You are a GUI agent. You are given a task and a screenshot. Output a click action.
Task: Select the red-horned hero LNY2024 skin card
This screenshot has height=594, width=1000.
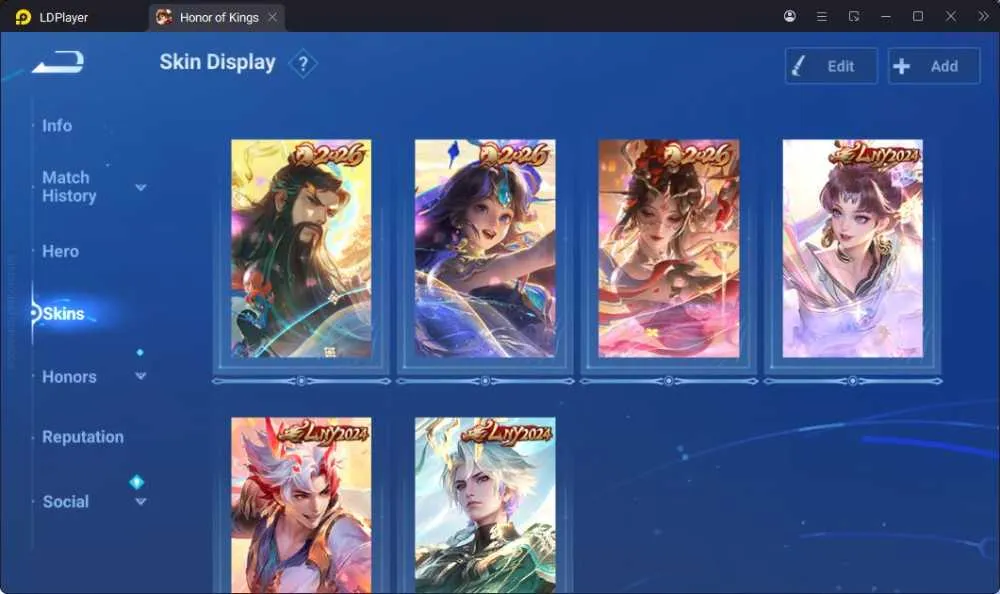tap(301, 505)
